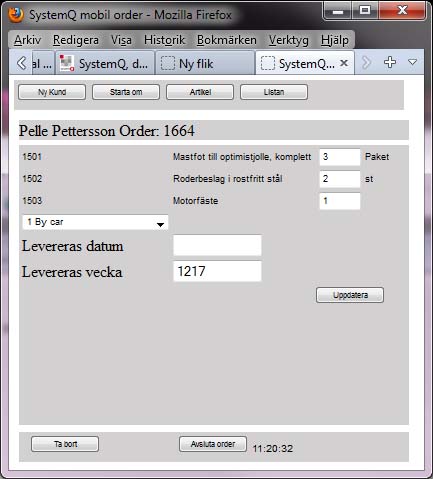The width and height of the screenshot is (433, 479).
Task: Open the Arkiv menu
Action: tap(27, 40)
